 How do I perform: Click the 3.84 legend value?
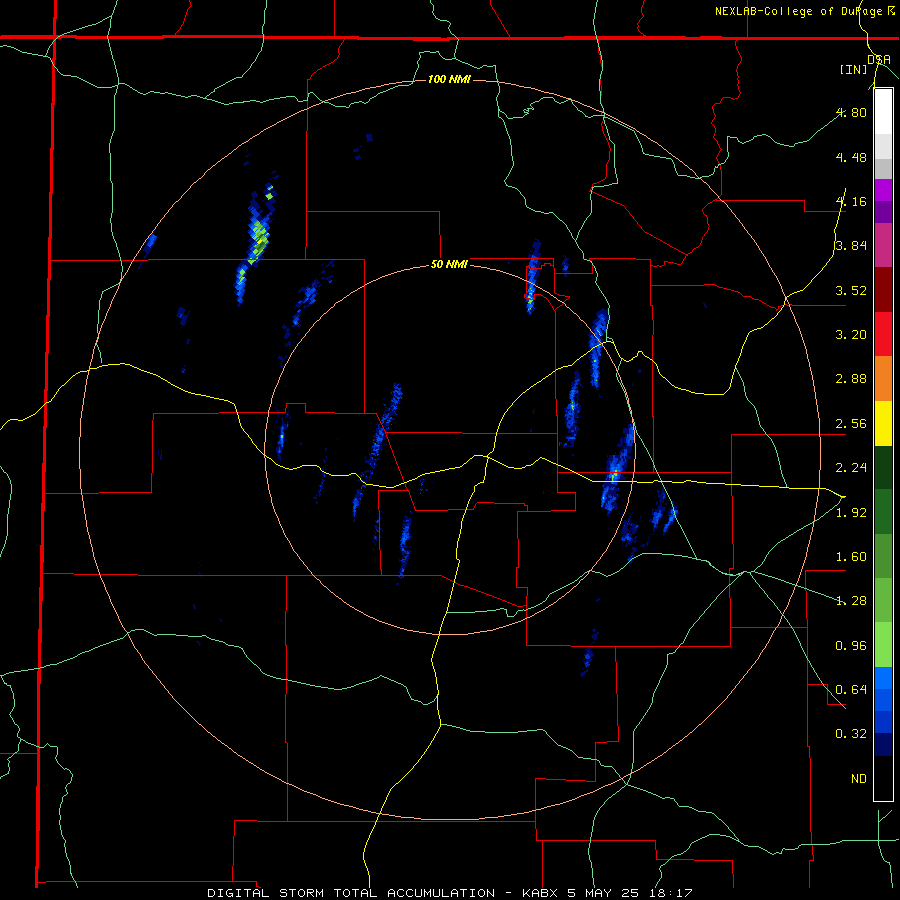[x=851, y=246]
